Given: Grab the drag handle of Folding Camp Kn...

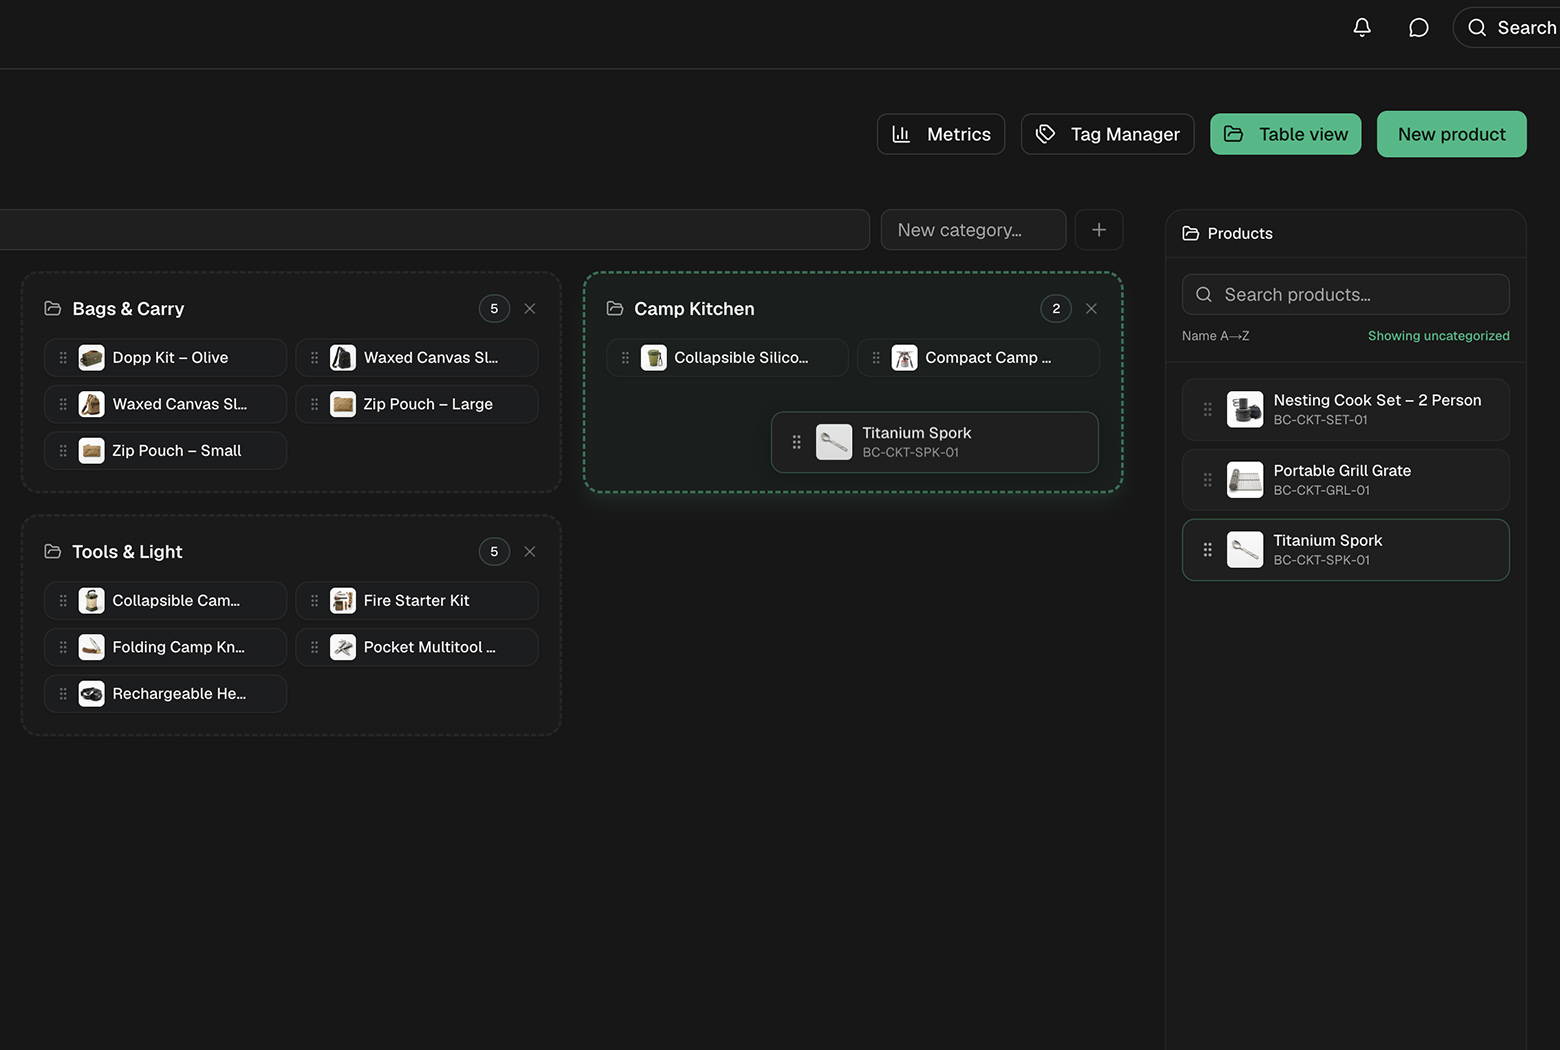Looking at the screenshot, I should [x=63, y=648].
